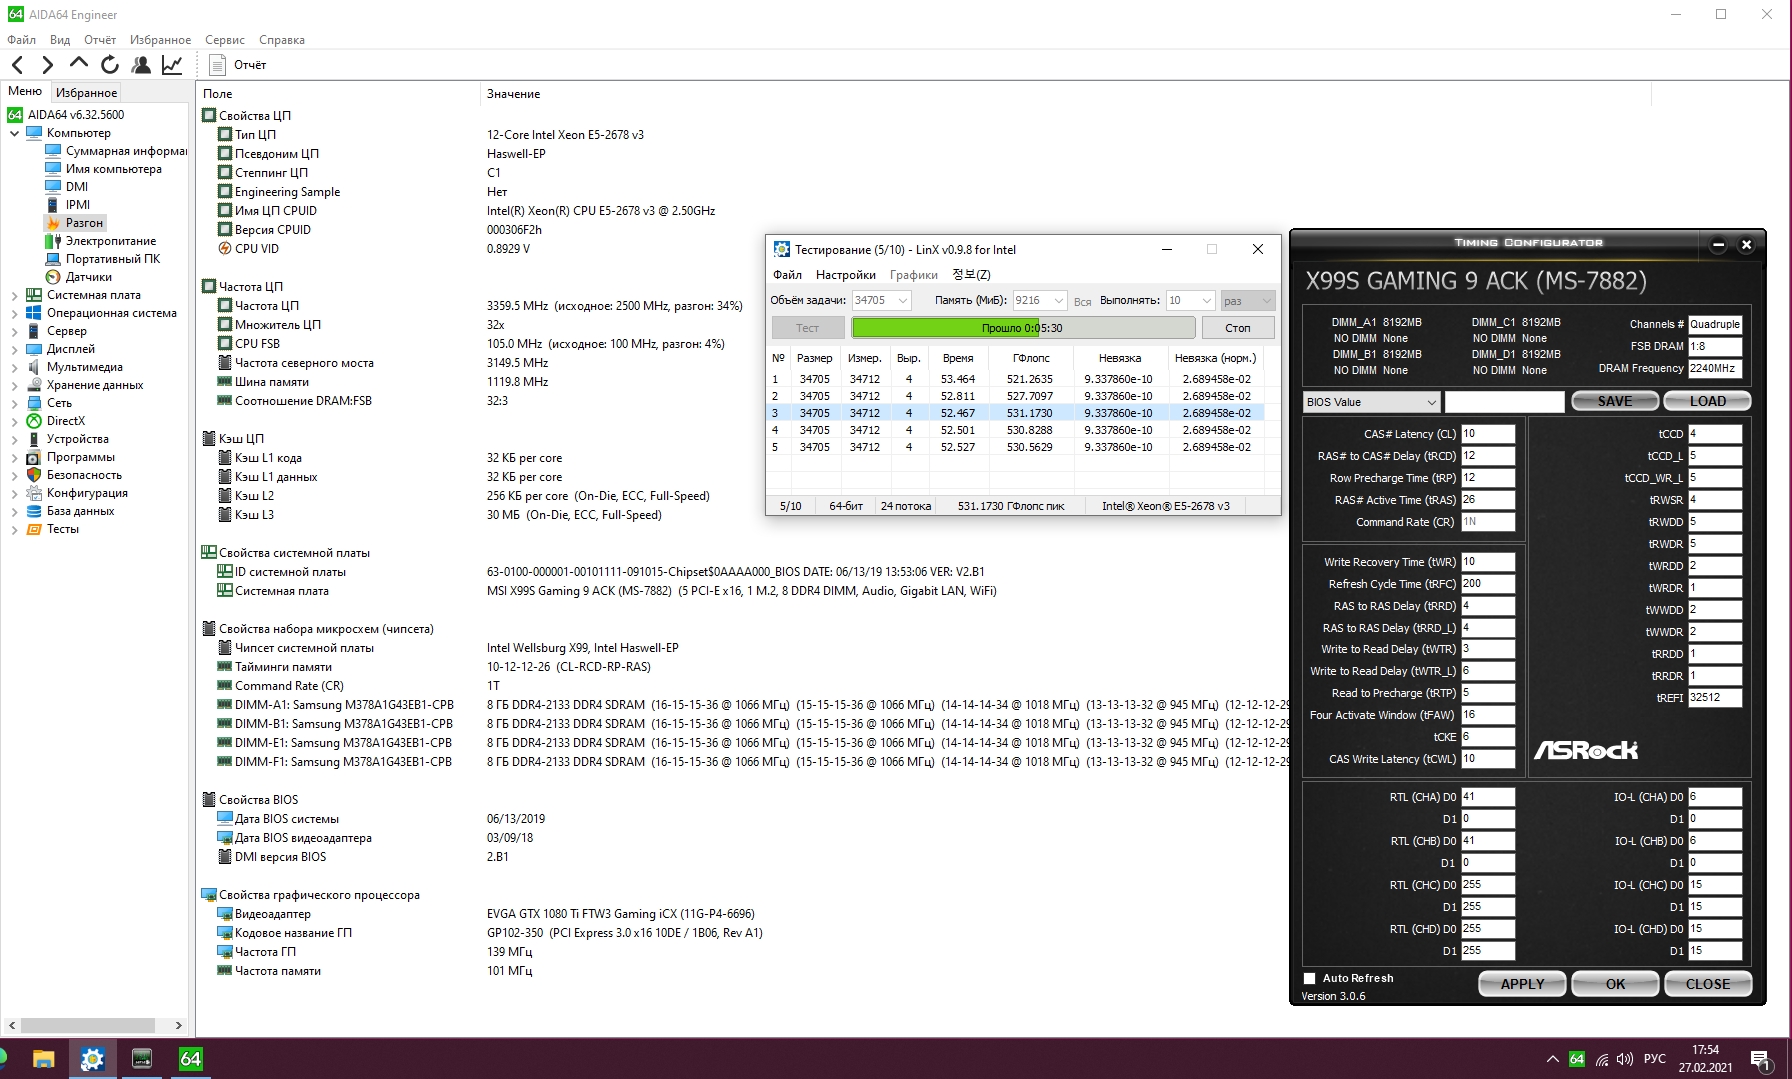Screen dimensions: 1792x1079
Task: Minimize the Timing Configurator window
Action: 1718,244
